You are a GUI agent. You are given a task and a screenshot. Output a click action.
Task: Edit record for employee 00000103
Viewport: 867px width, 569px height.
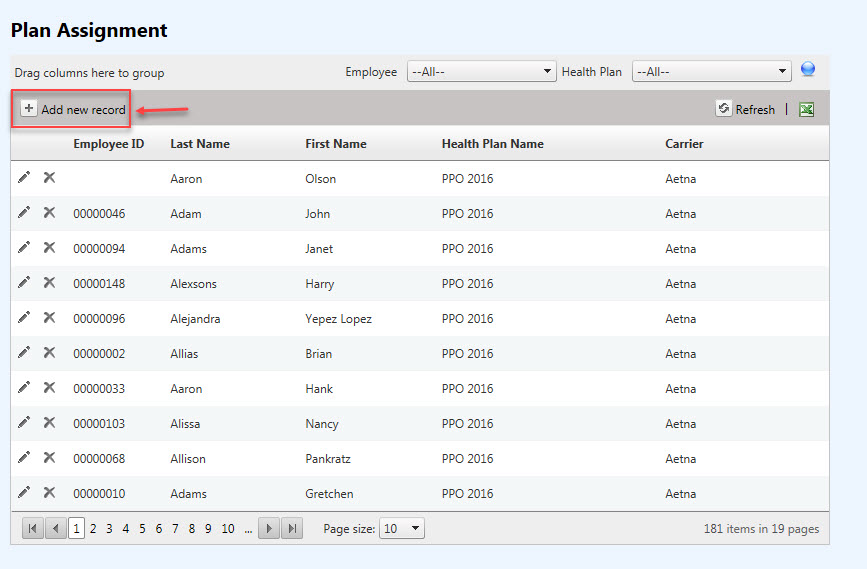[x=24, y=422]
